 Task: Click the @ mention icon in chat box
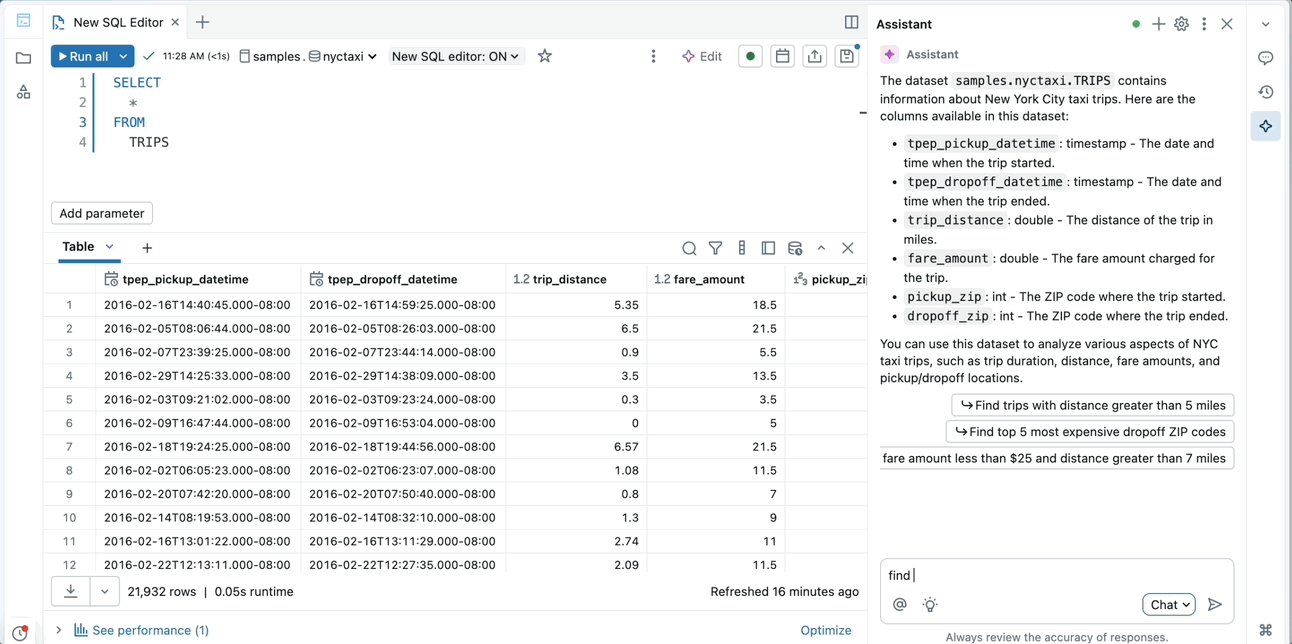[899, 604]
